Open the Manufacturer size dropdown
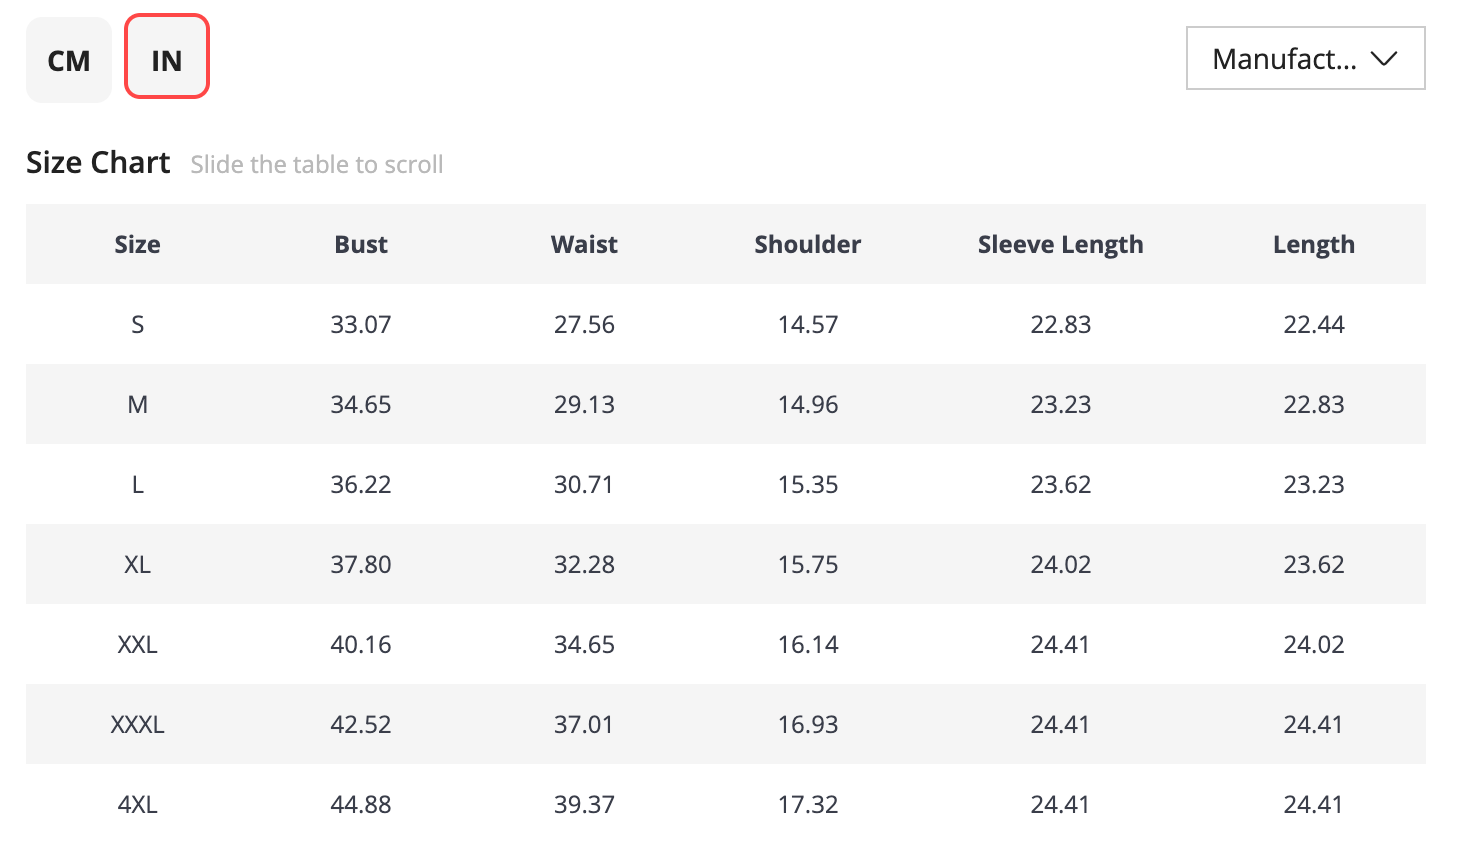The height and width of the screenshot is (844, 1460). click(1285, 59)
